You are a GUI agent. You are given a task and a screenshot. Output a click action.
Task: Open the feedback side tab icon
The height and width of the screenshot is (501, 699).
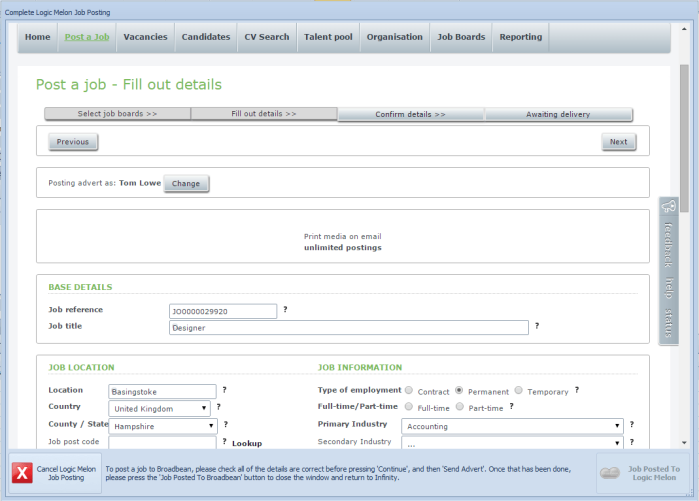point(669,208)
